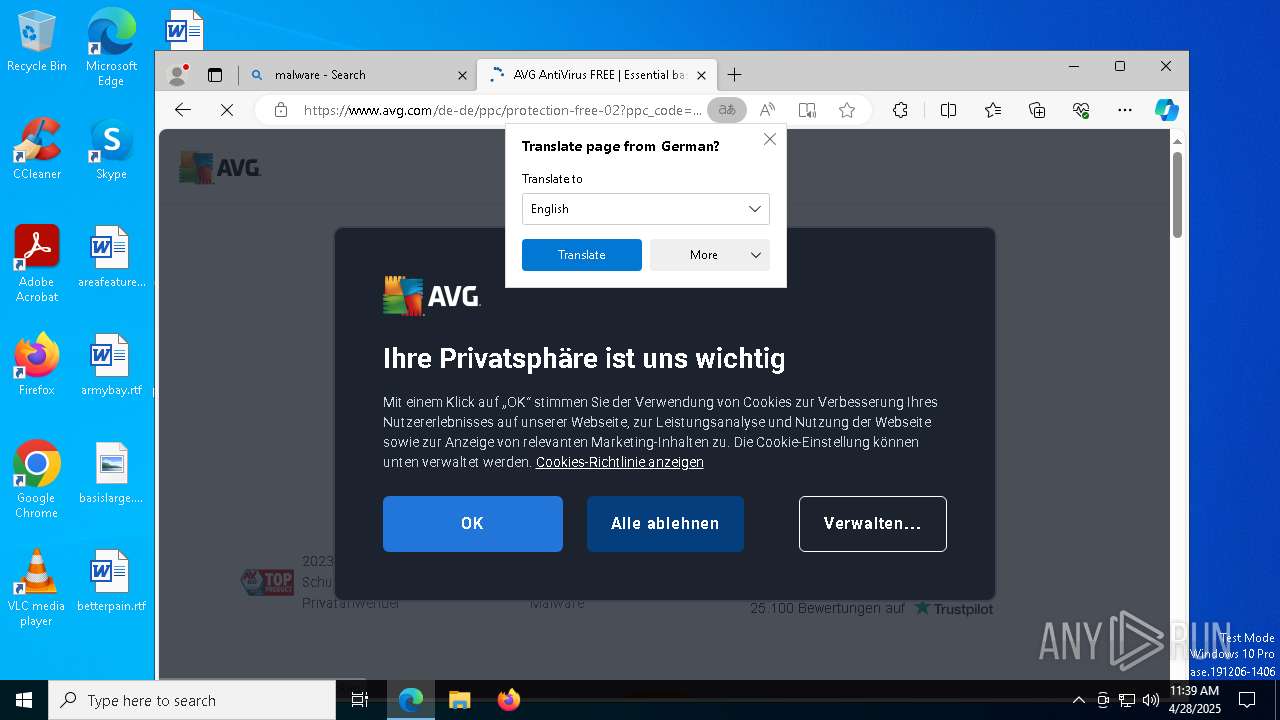Open Read aloud icon
The image size is (1280, 720).
coord(767,110)
